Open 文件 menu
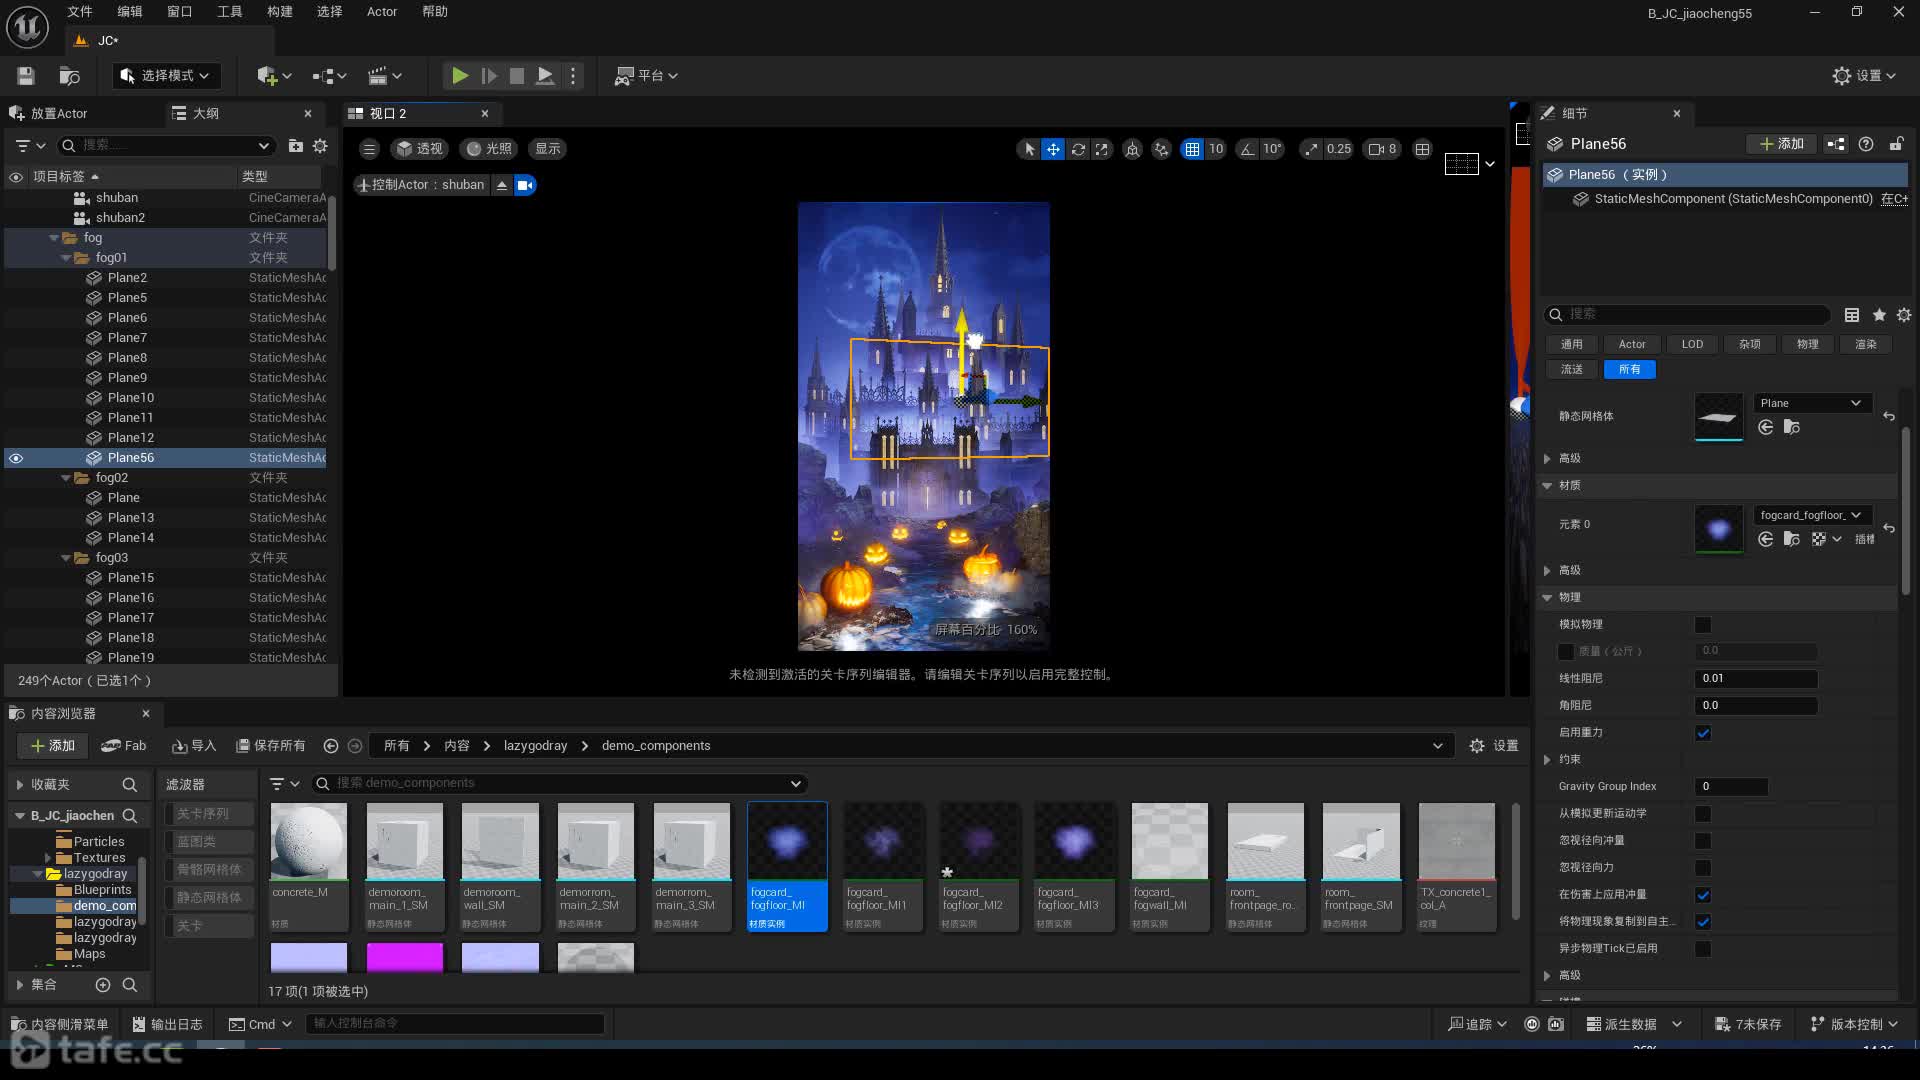The width and height of the screenshot is (1920, 1080). [80, 12]
